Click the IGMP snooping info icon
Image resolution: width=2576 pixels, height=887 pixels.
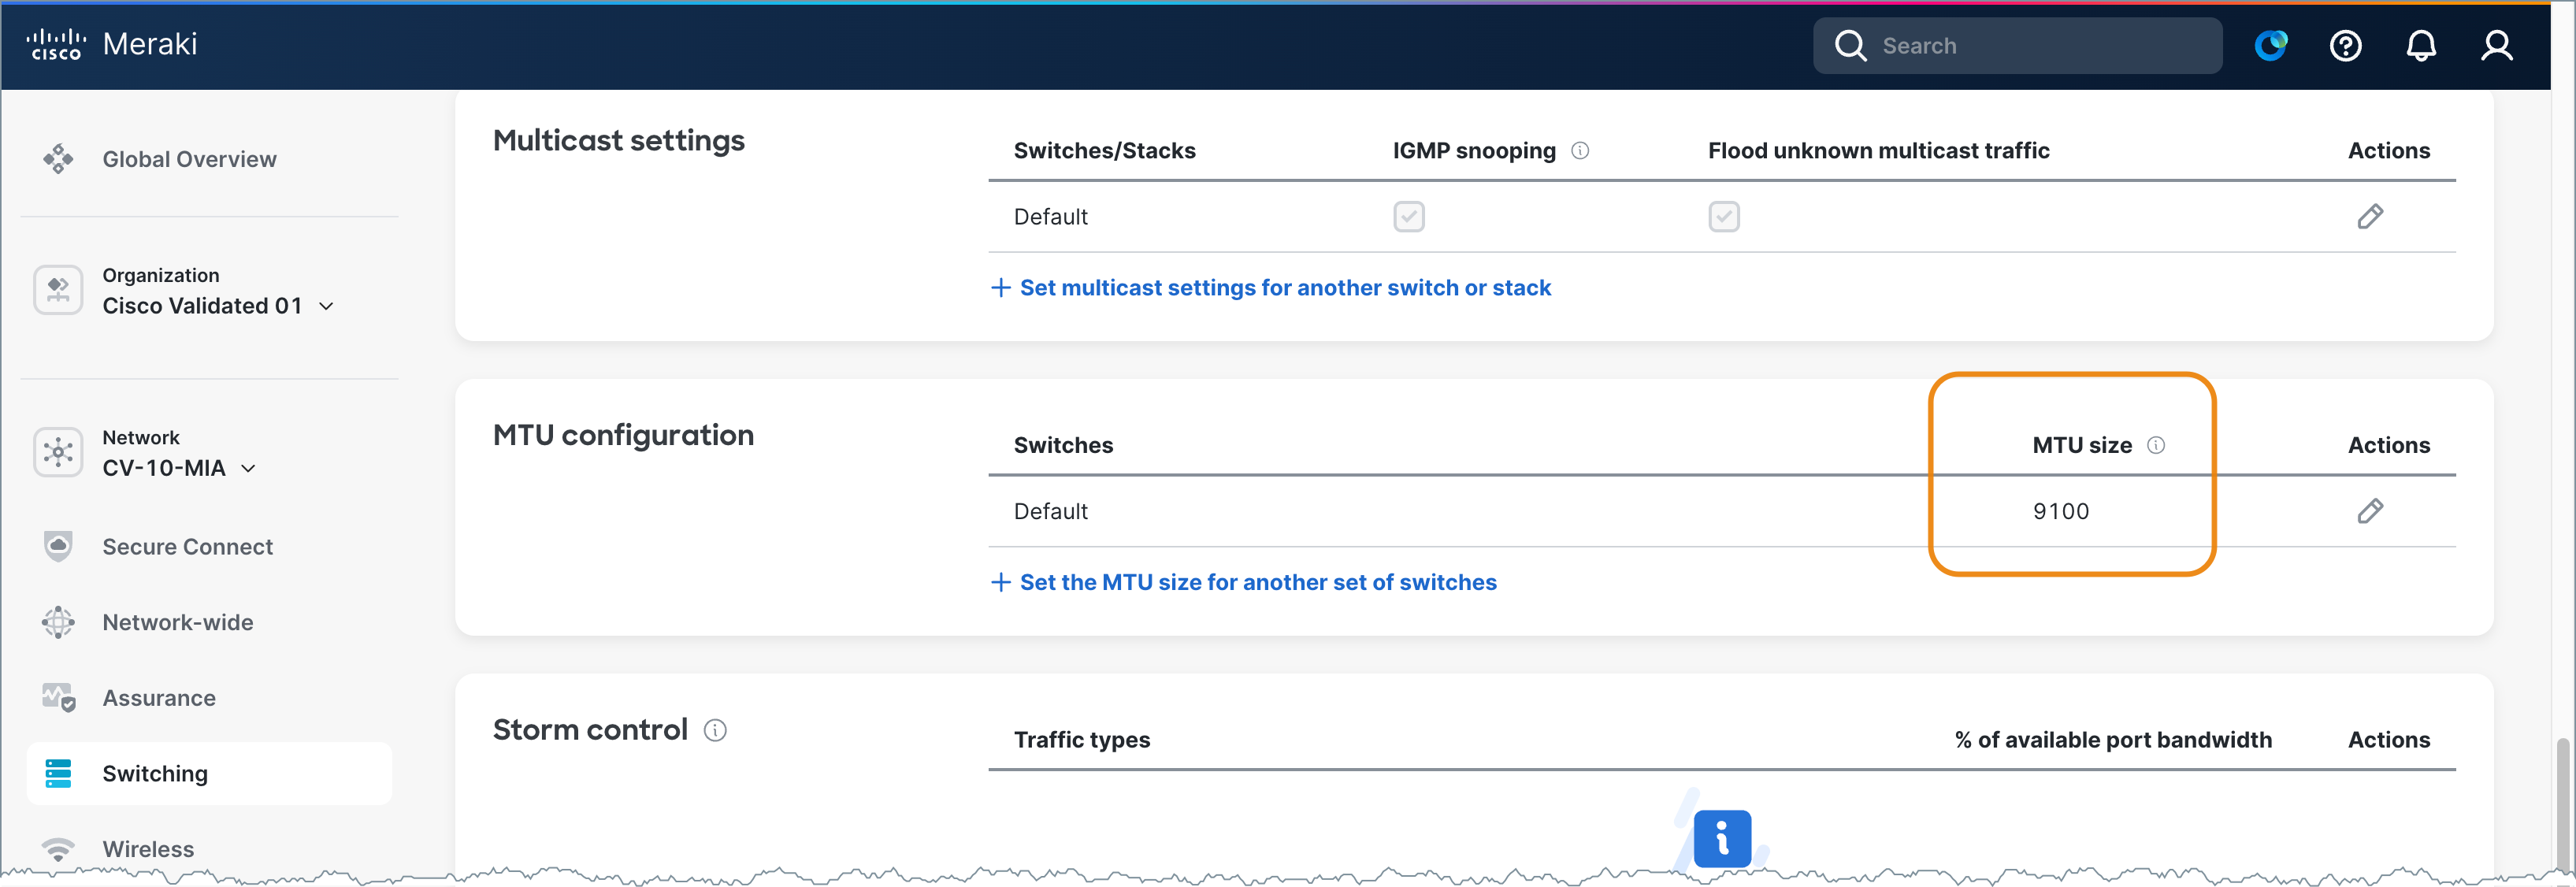pyautogui.click(x=1580, y=151)
